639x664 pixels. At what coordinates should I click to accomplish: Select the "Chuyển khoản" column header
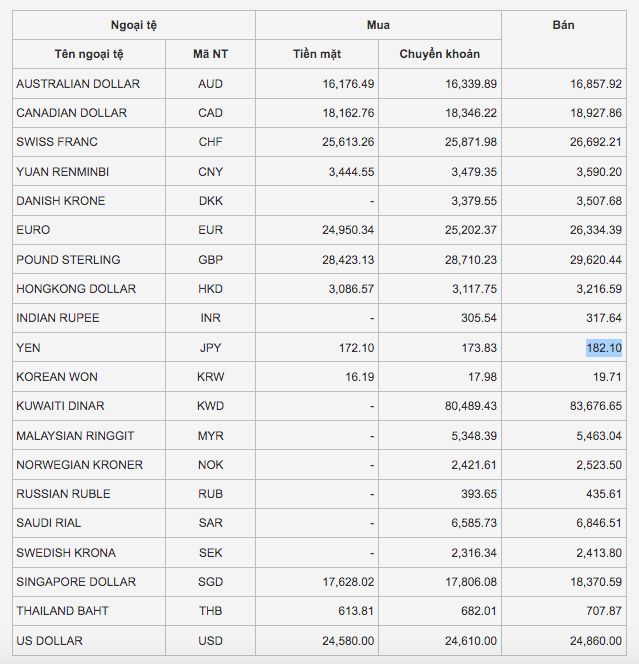[439, 54]
